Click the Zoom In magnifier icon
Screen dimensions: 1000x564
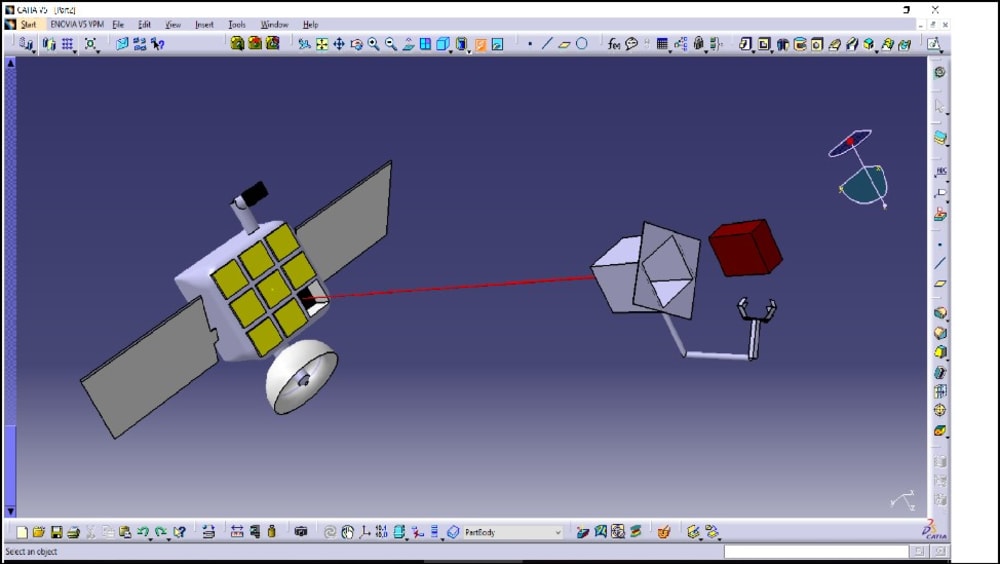pyautogui.click(x=373, y=43)
